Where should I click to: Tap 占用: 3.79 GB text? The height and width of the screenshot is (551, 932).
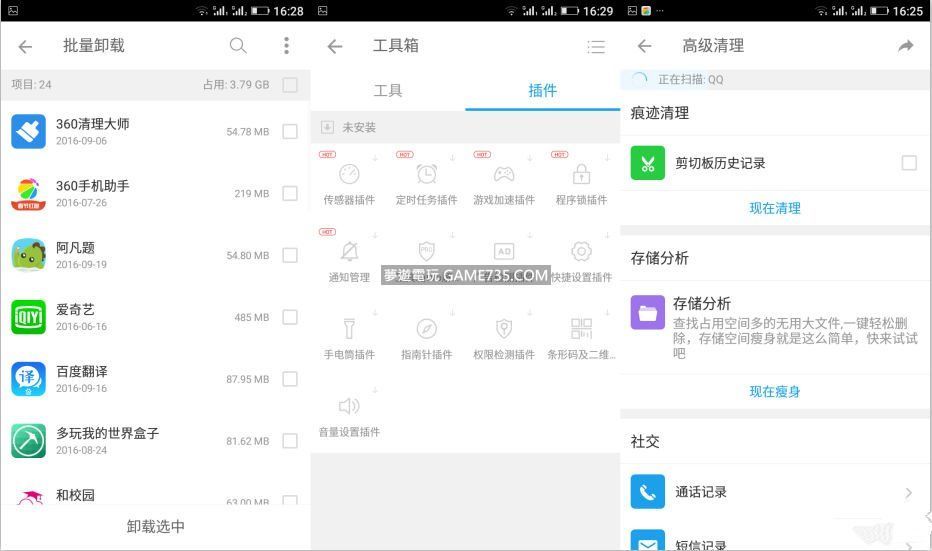coord(236,85)
